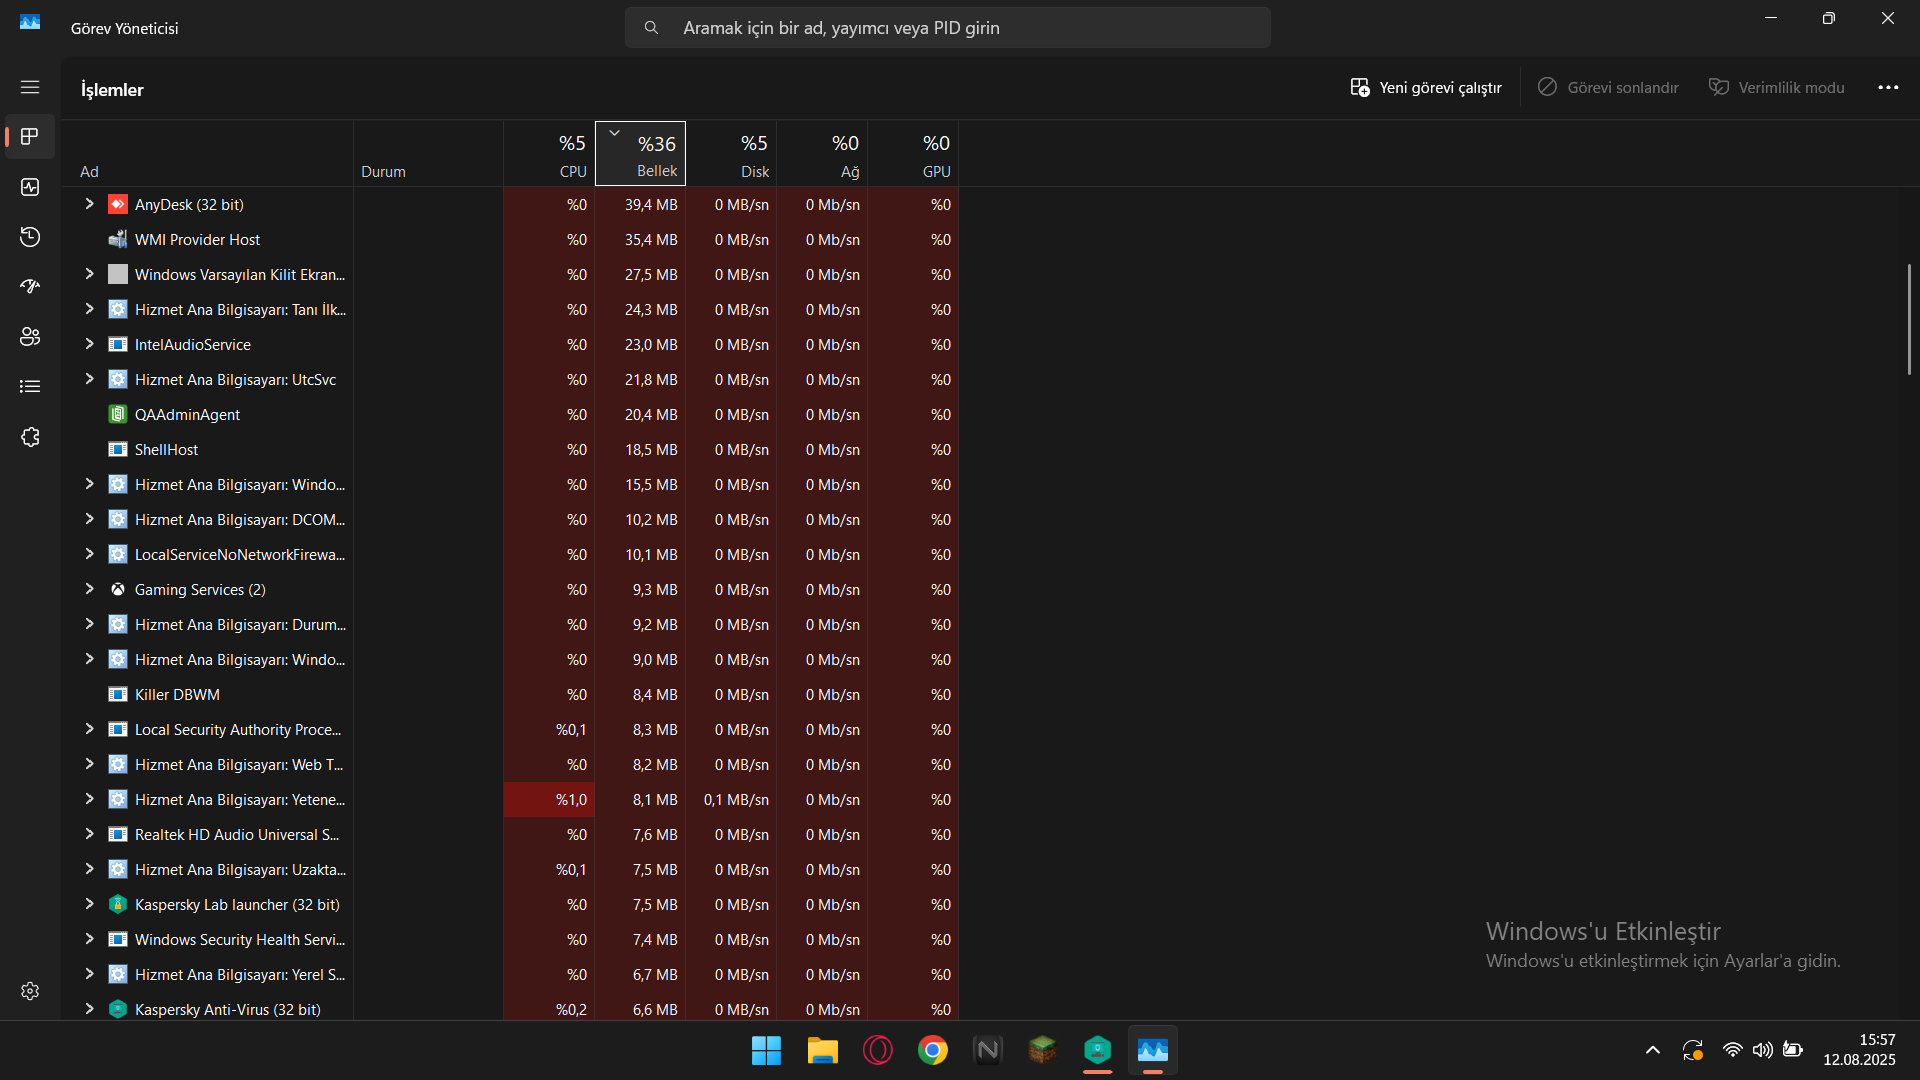Open Task Manager settings gear

30,991
